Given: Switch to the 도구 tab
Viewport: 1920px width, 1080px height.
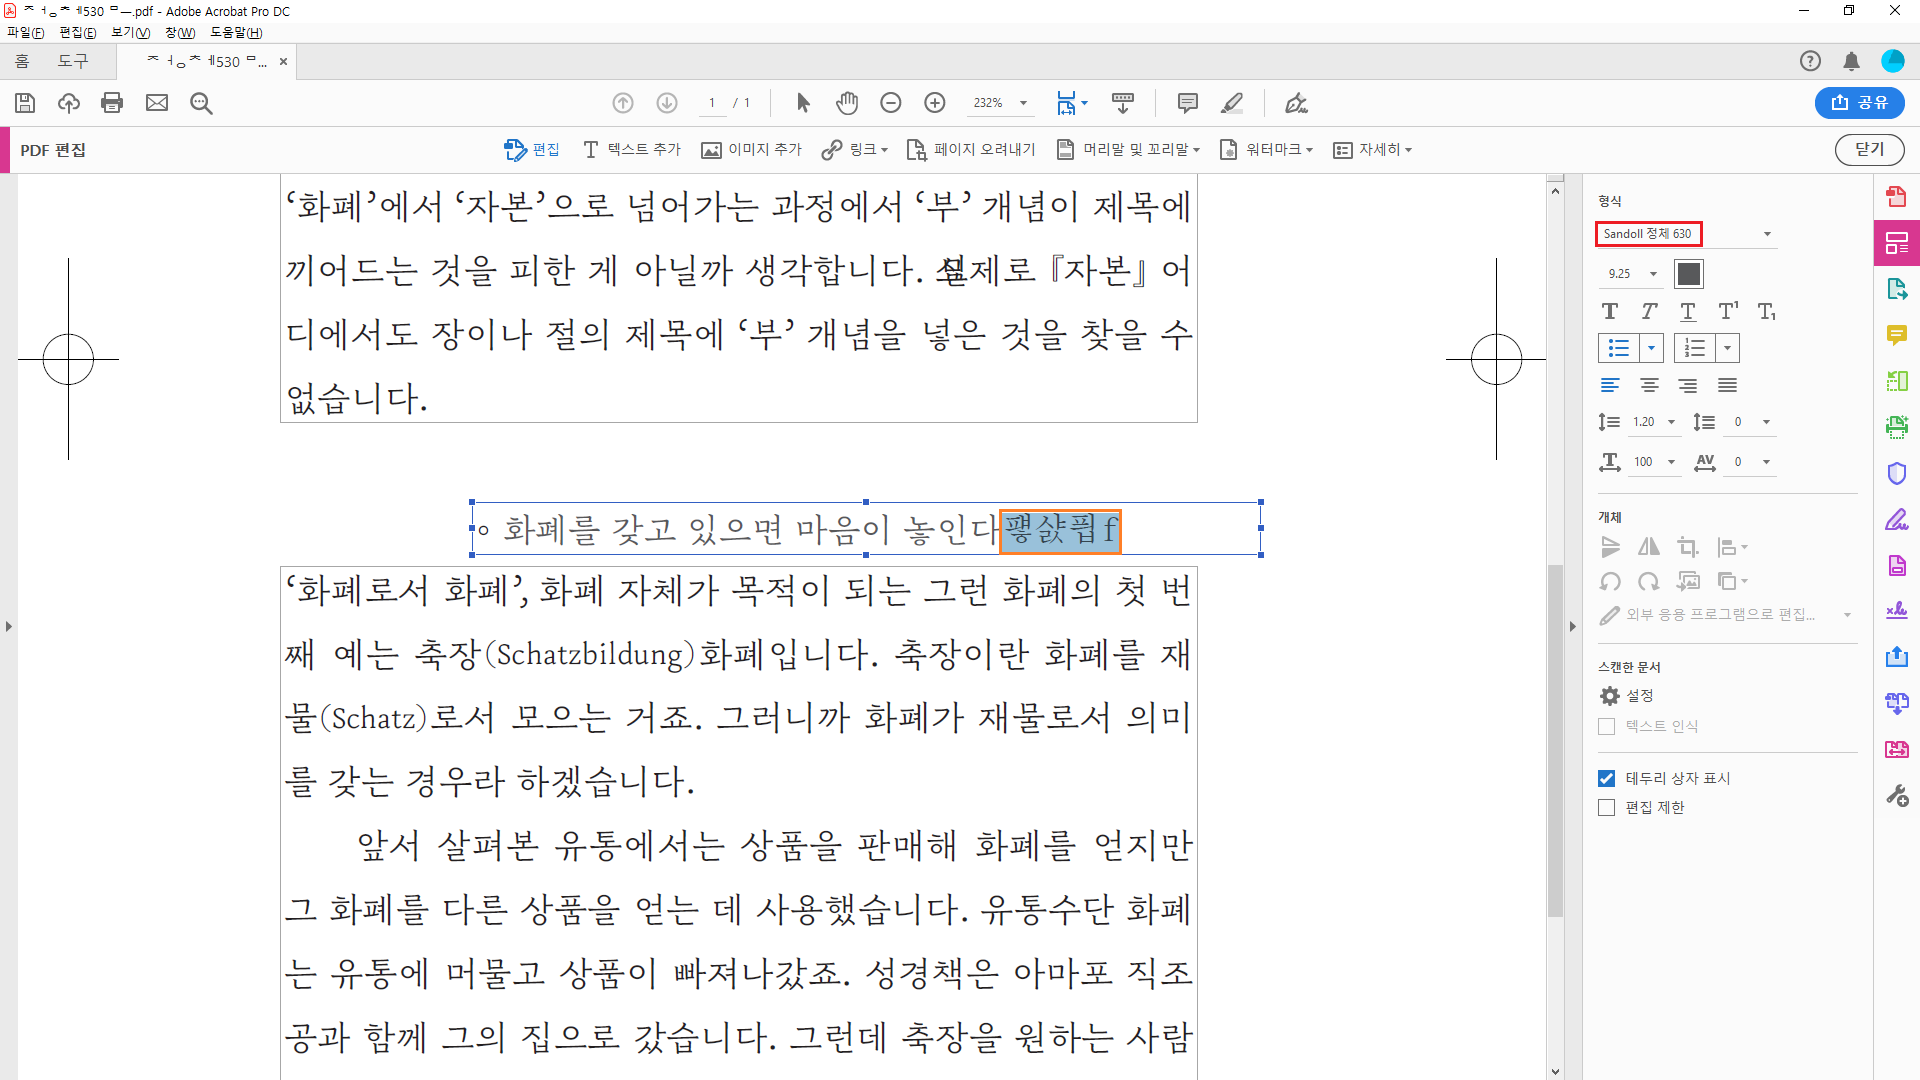Looking at the screenshot, I should click(72, 62).
